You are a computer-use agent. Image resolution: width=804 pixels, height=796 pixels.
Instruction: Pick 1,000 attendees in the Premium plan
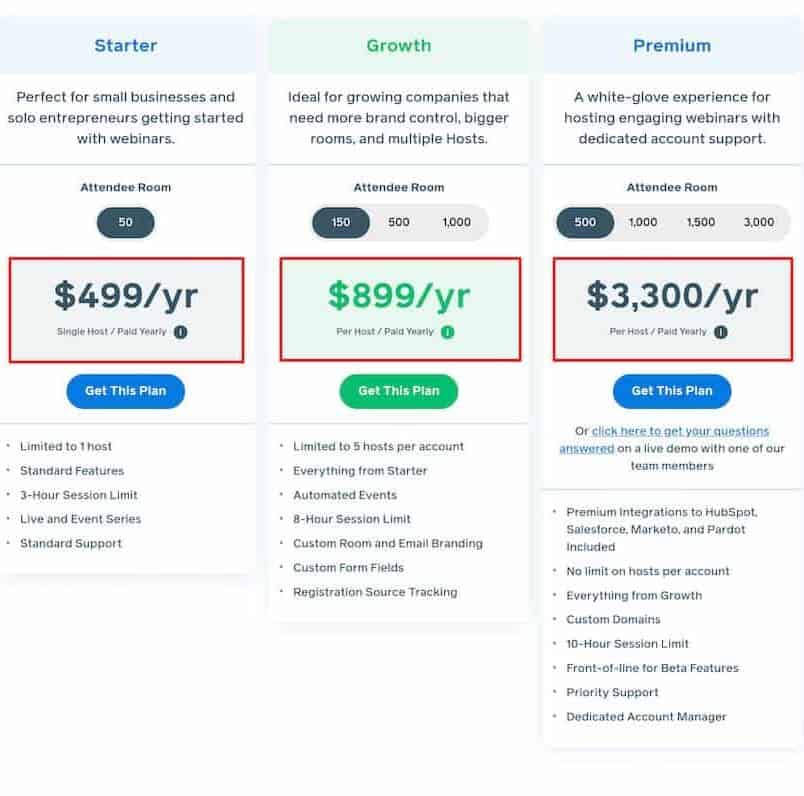click(643, 222)
